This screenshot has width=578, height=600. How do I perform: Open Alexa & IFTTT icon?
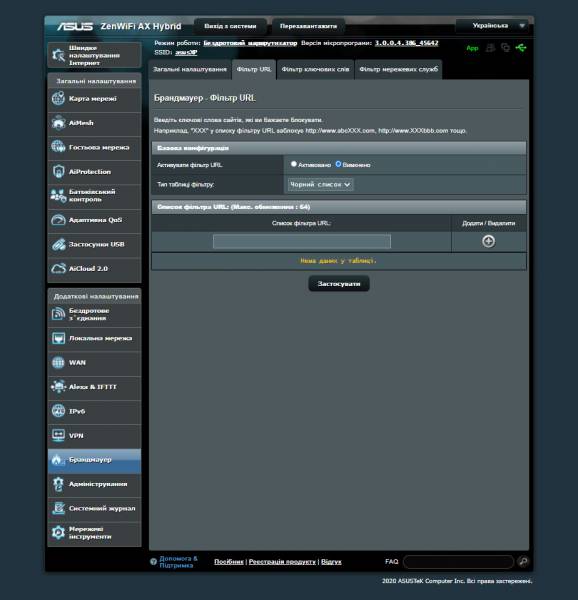(x=58, y=387)
